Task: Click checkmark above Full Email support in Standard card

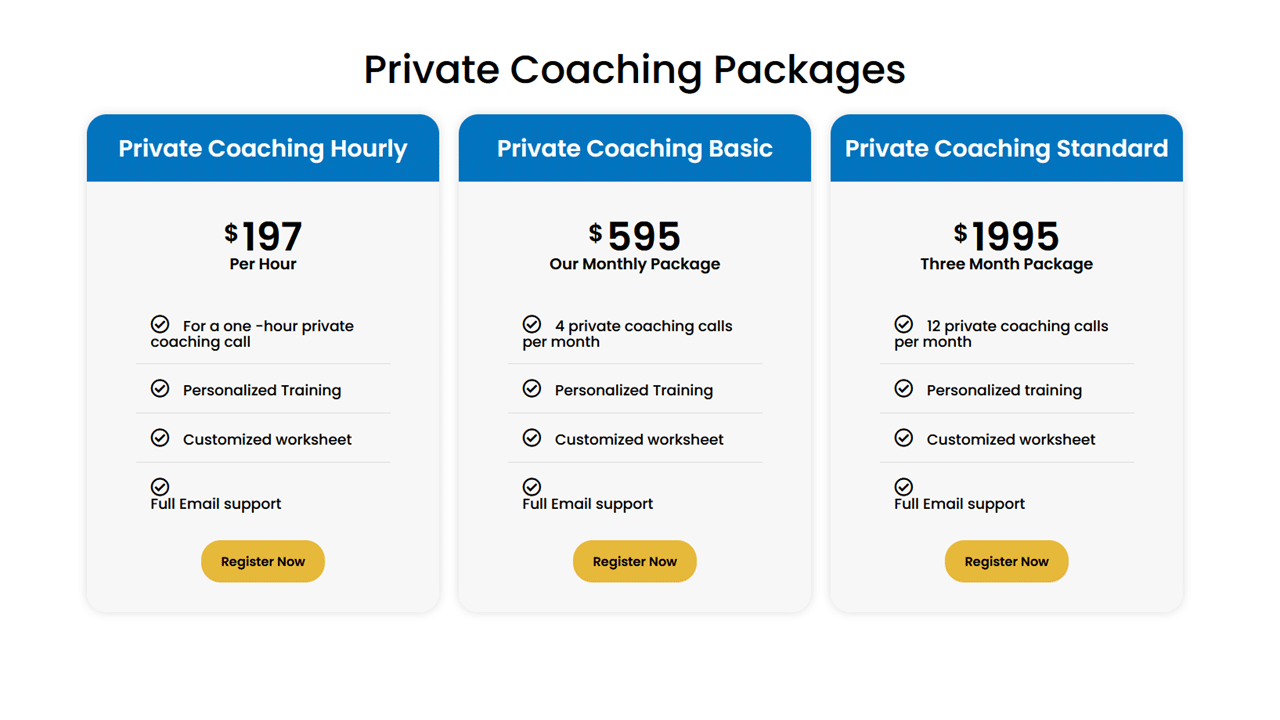Action: tap(904, 487)
